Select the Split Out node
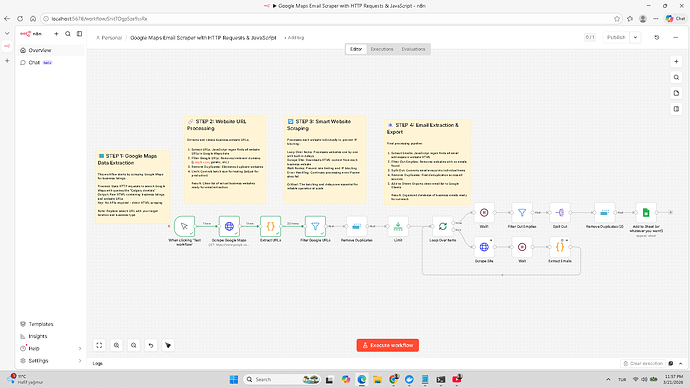 pyautogui.click(x=560, y=212)
